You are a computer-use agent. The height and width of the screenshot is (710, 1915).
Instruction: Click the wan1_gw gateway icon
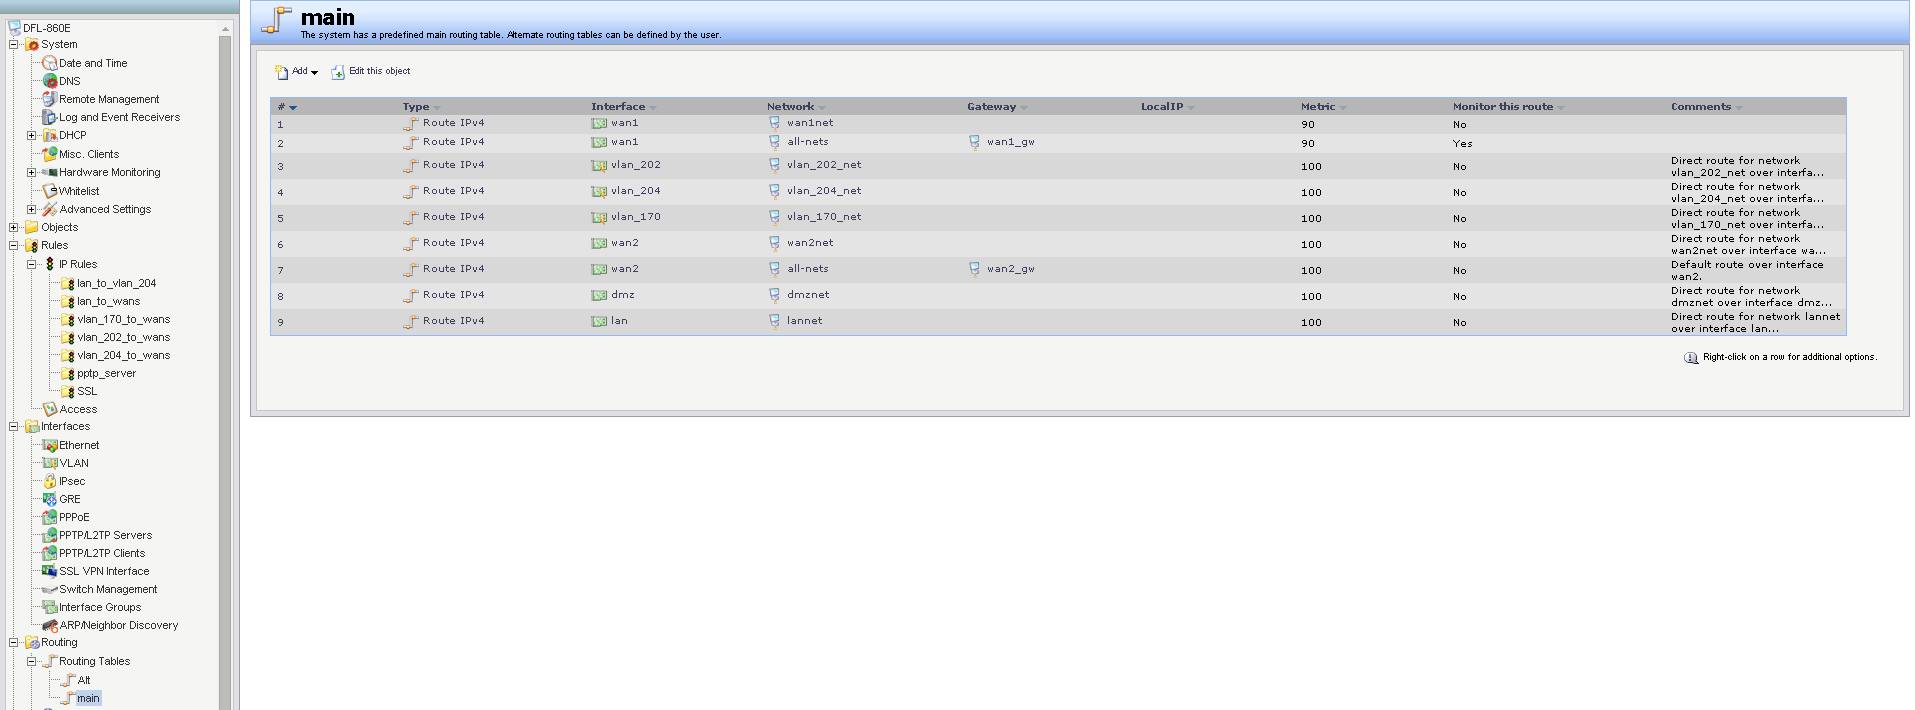pyautogui.click(x=974, y=142)
